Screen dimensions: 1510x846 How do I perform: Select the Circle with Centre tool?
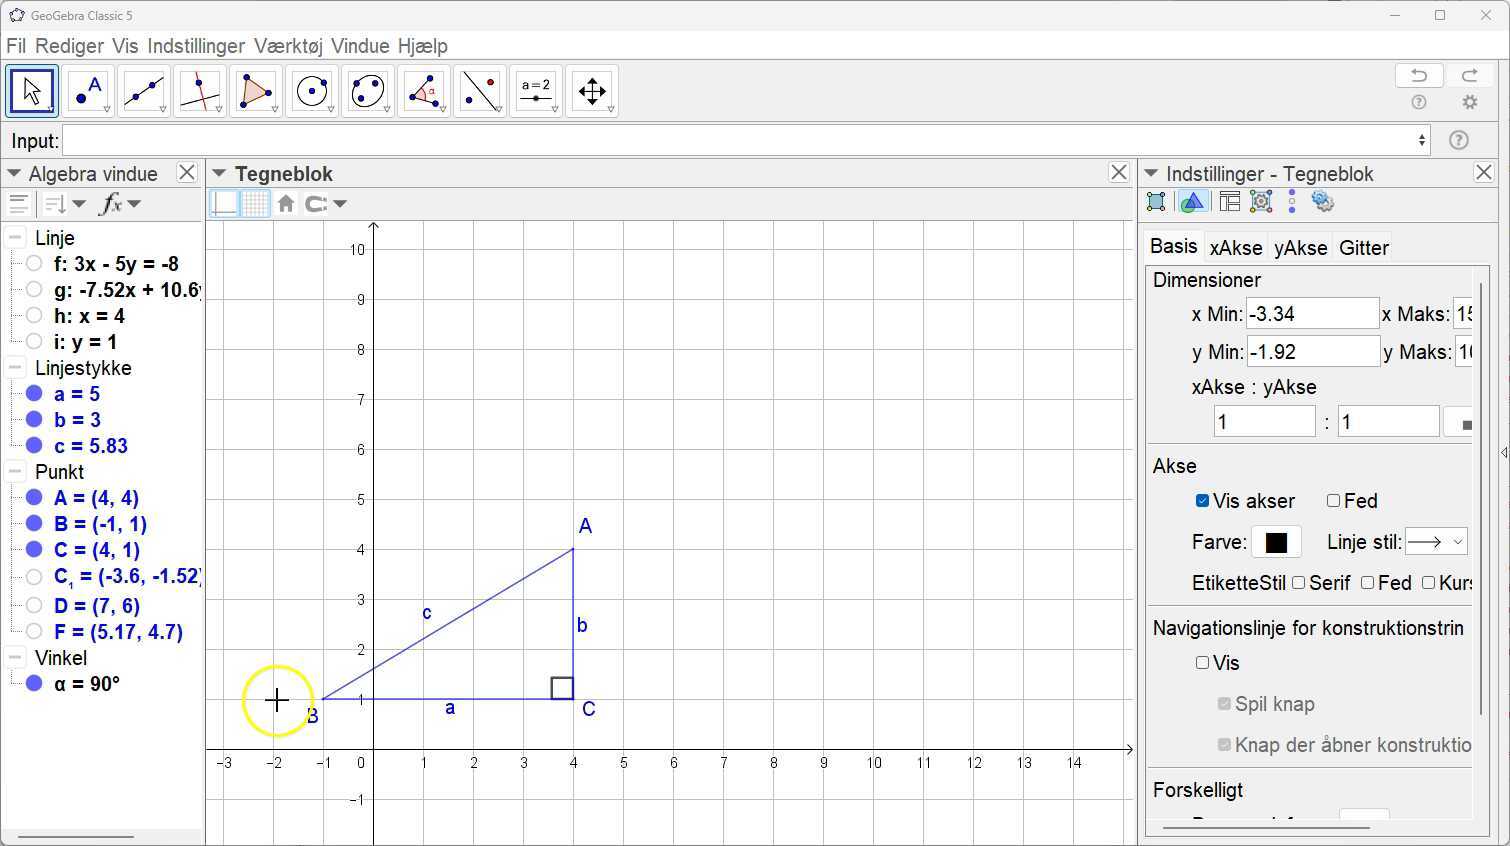pyautogui.click(x=311, y=90)
